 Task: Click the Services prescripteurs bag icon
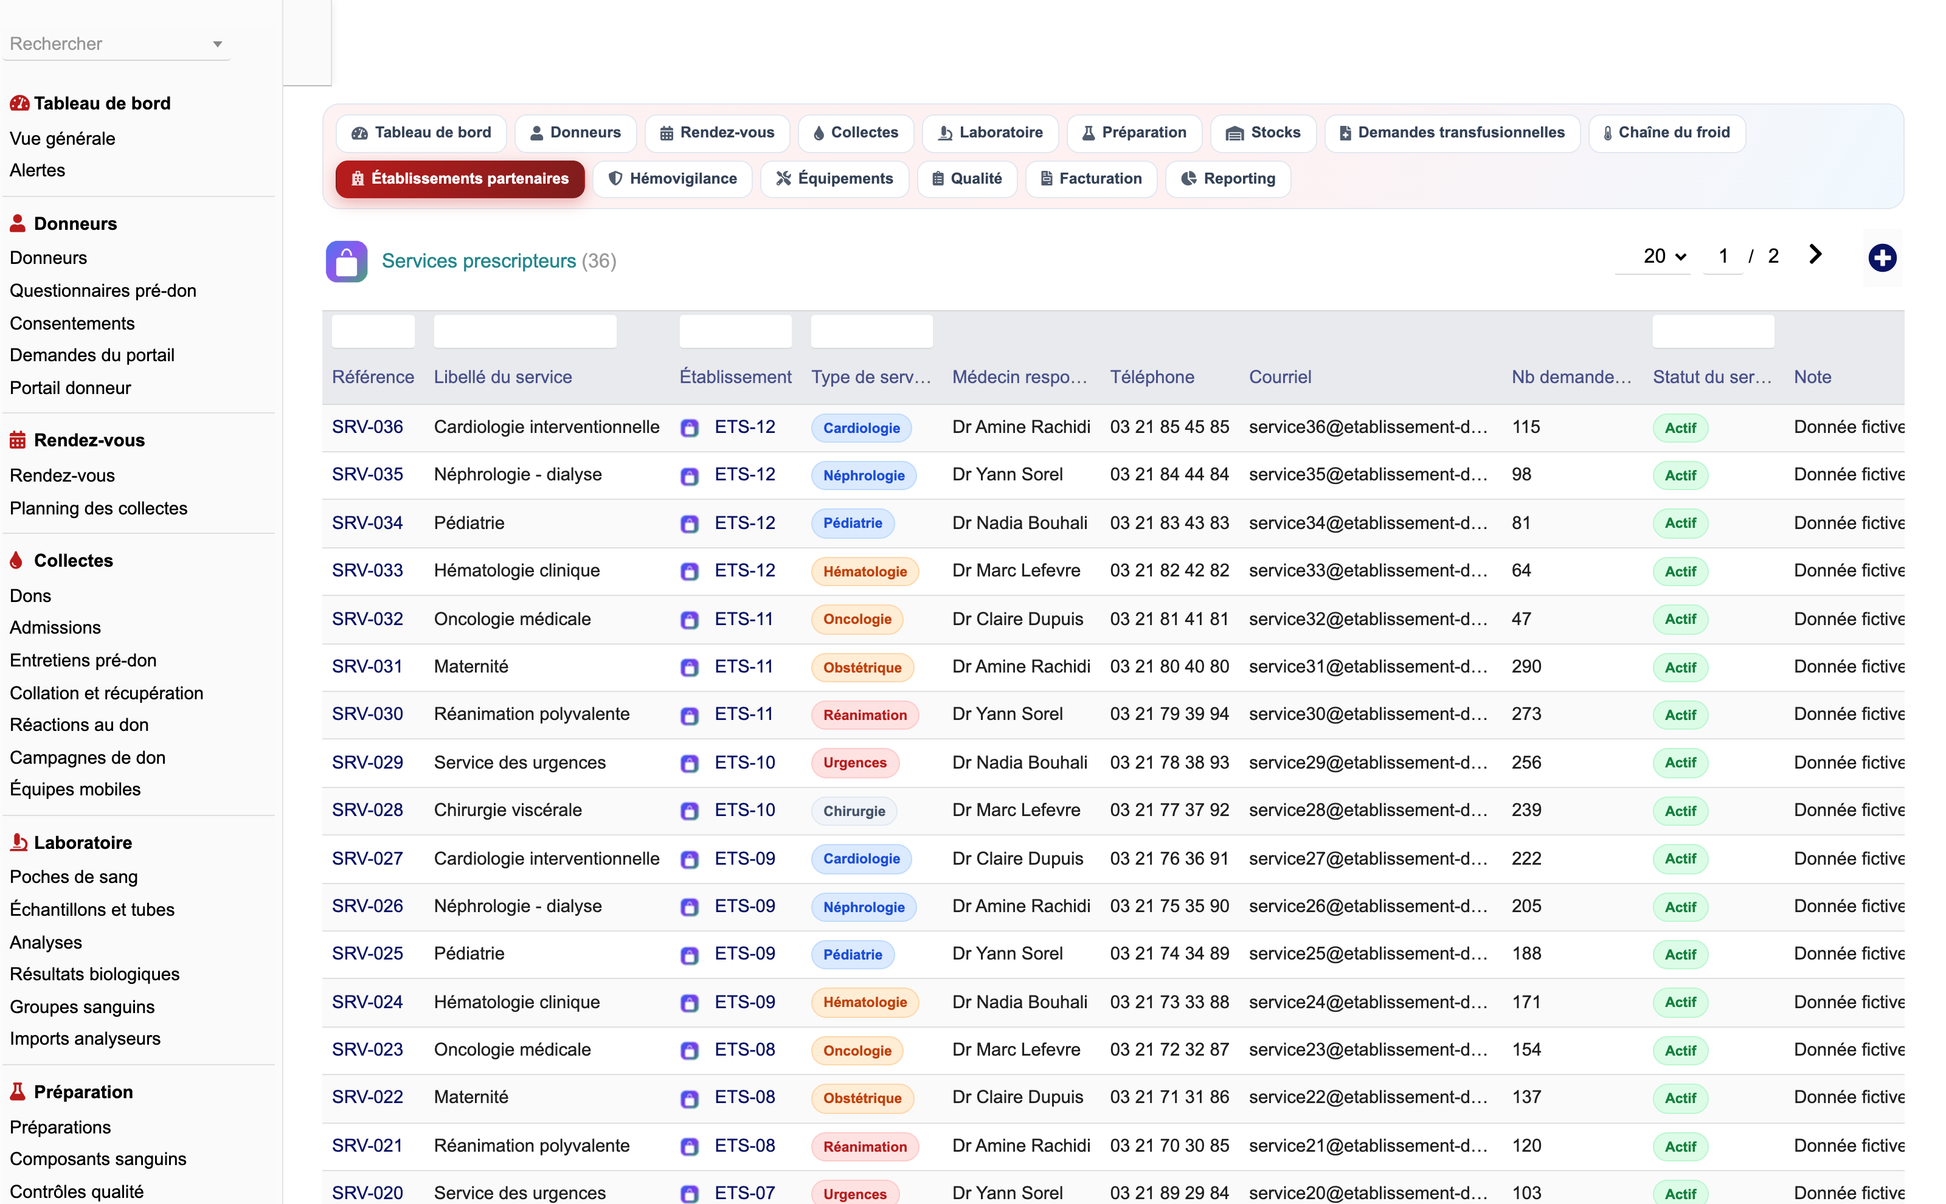coord(346,262)
